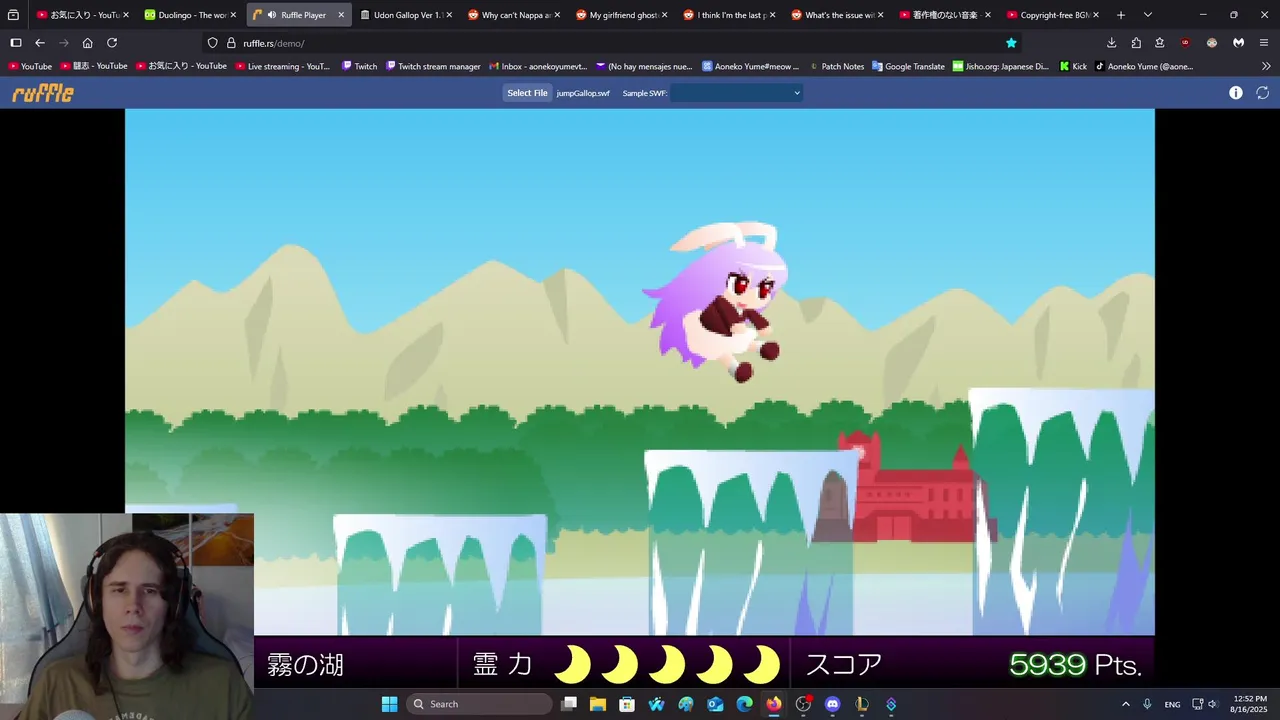
Task: Open the Inbox Gmail bookmark
Action: pos(538,66)
